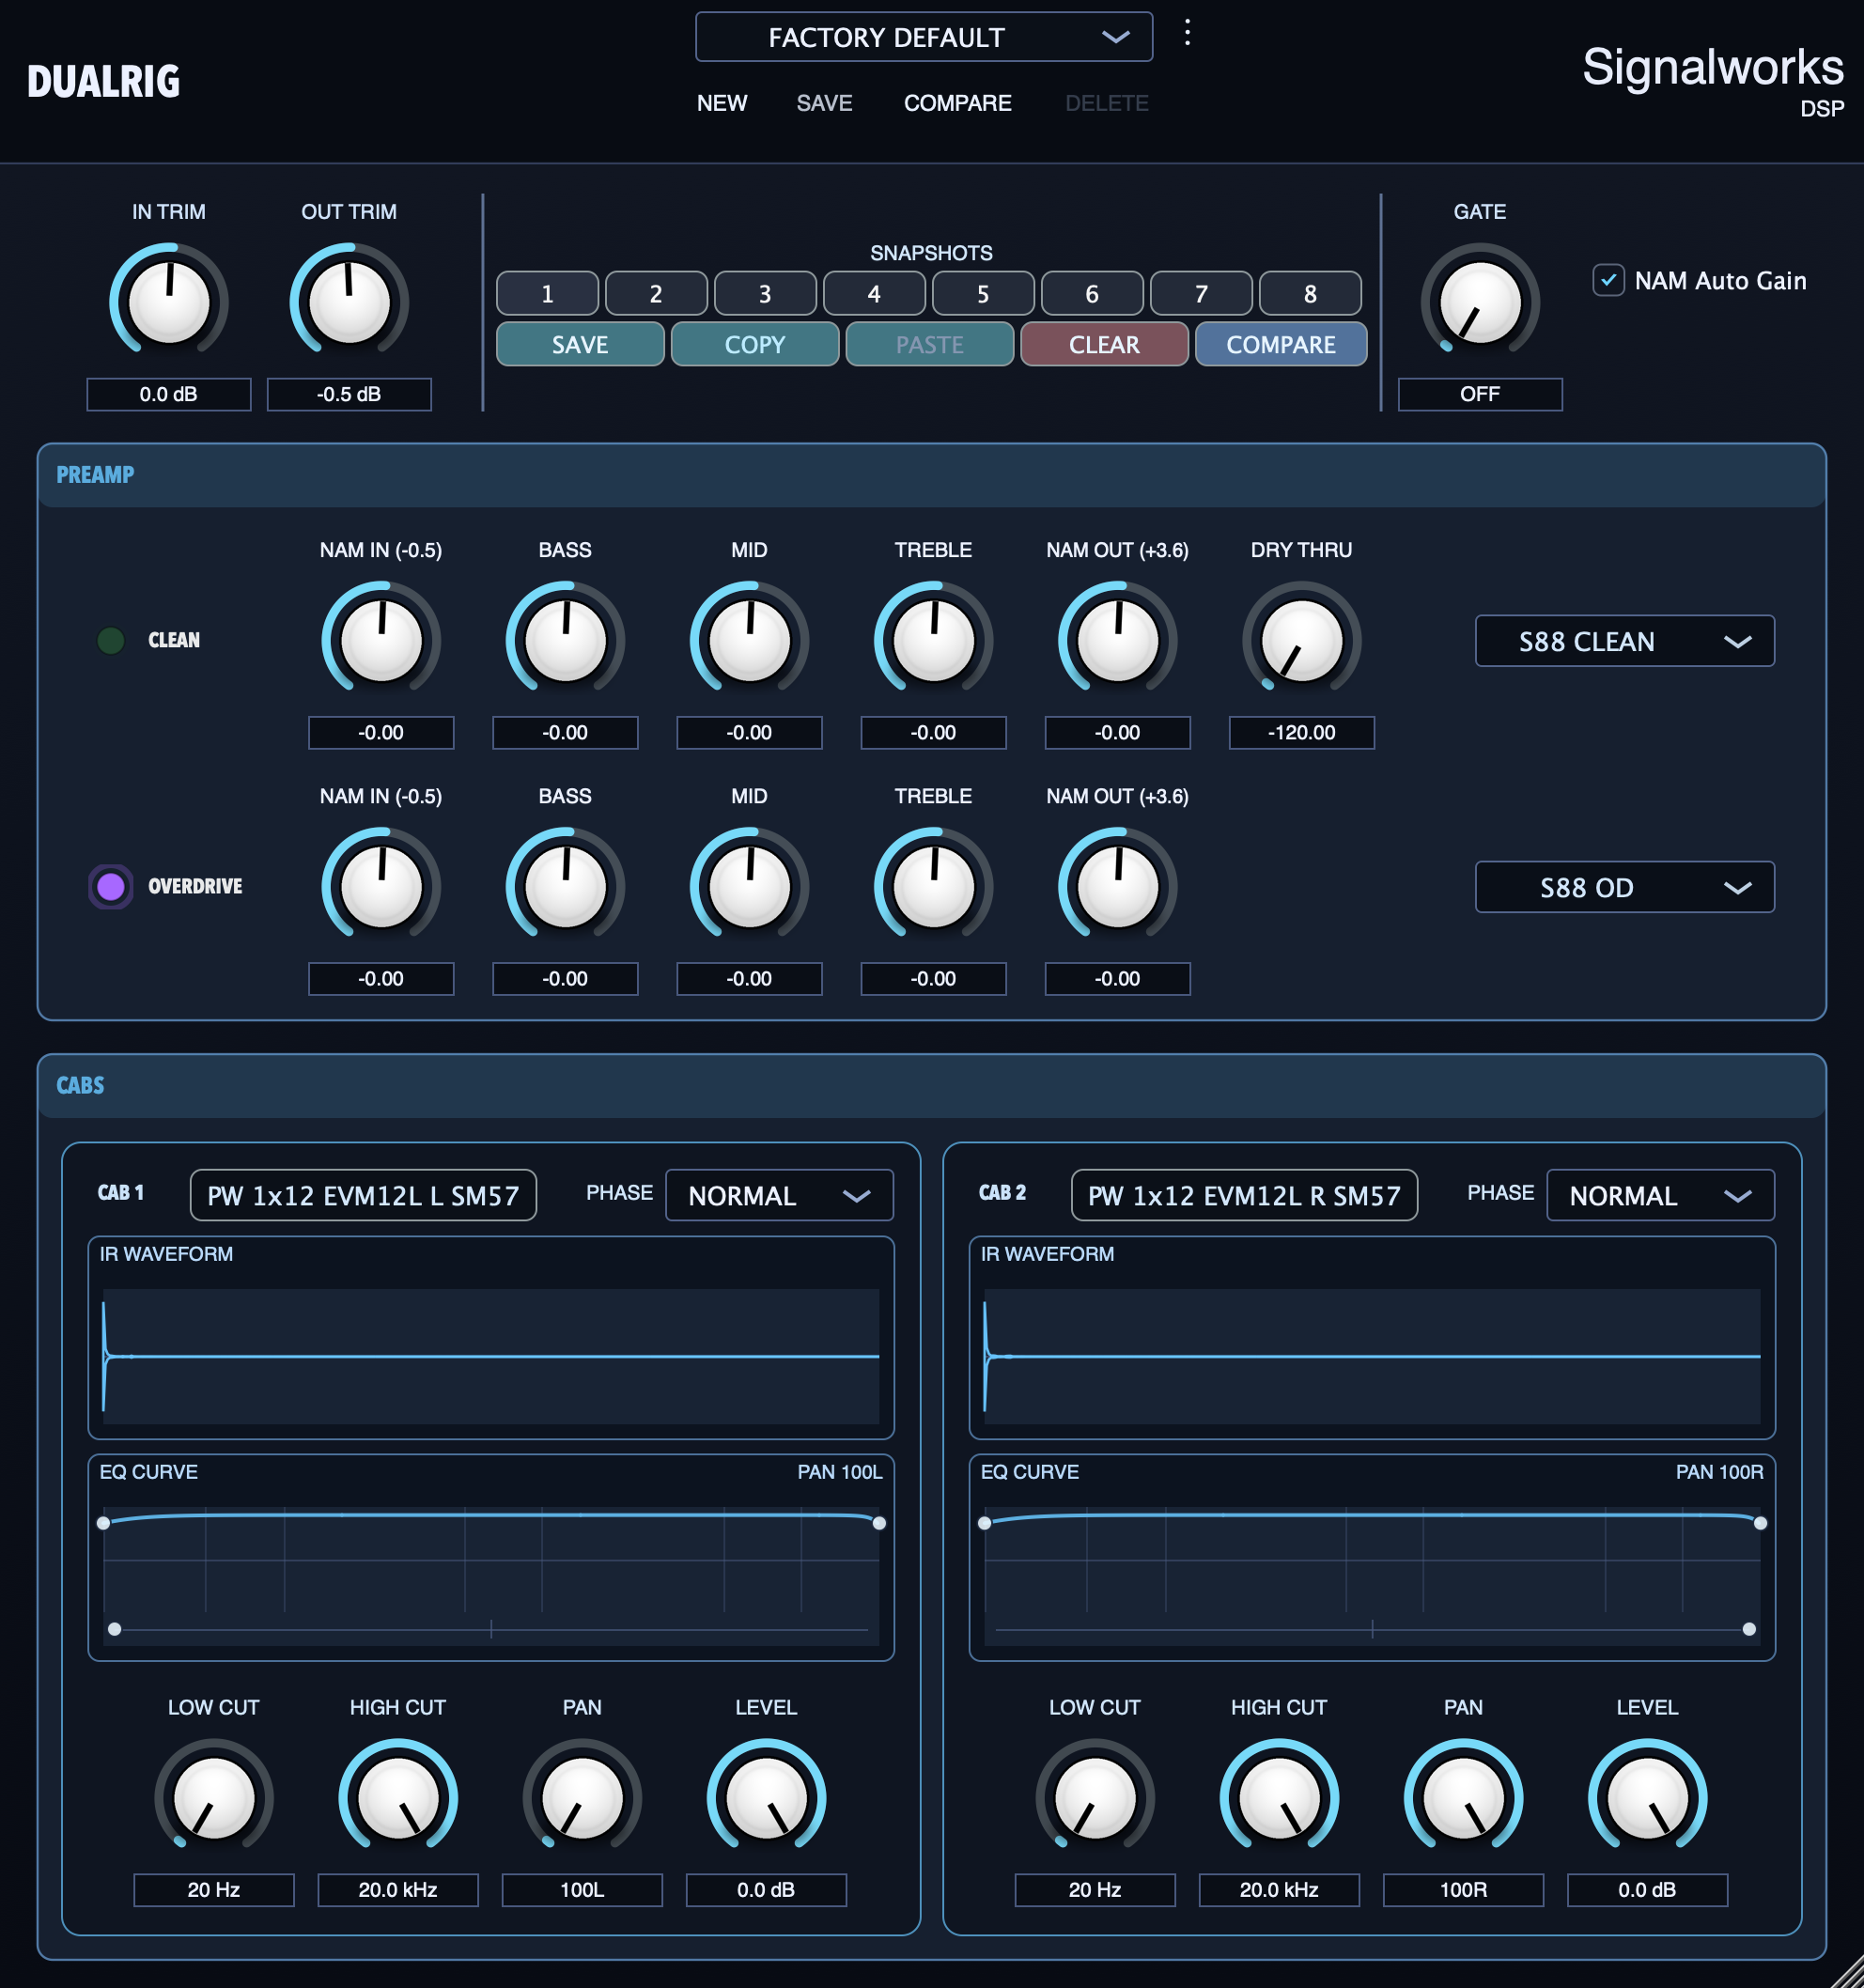Image resolution: width=1864 pixels, height=1988 pixels.
Task: Click DELETE in the preset menu row
Action: pyautogui.click(x=1106, y=103)
